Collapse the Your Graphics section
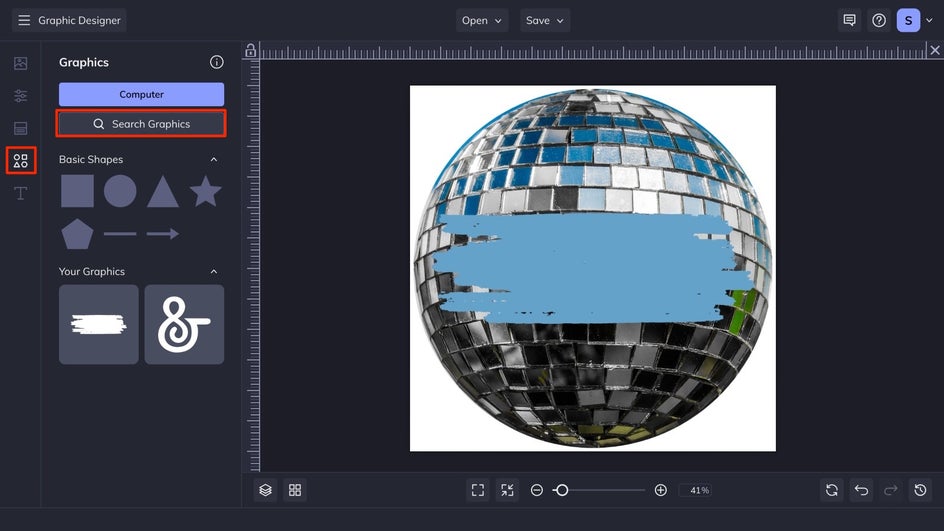The height and width of the screenshot is (531, 944). pyautogui.click(x=213, y=271)
